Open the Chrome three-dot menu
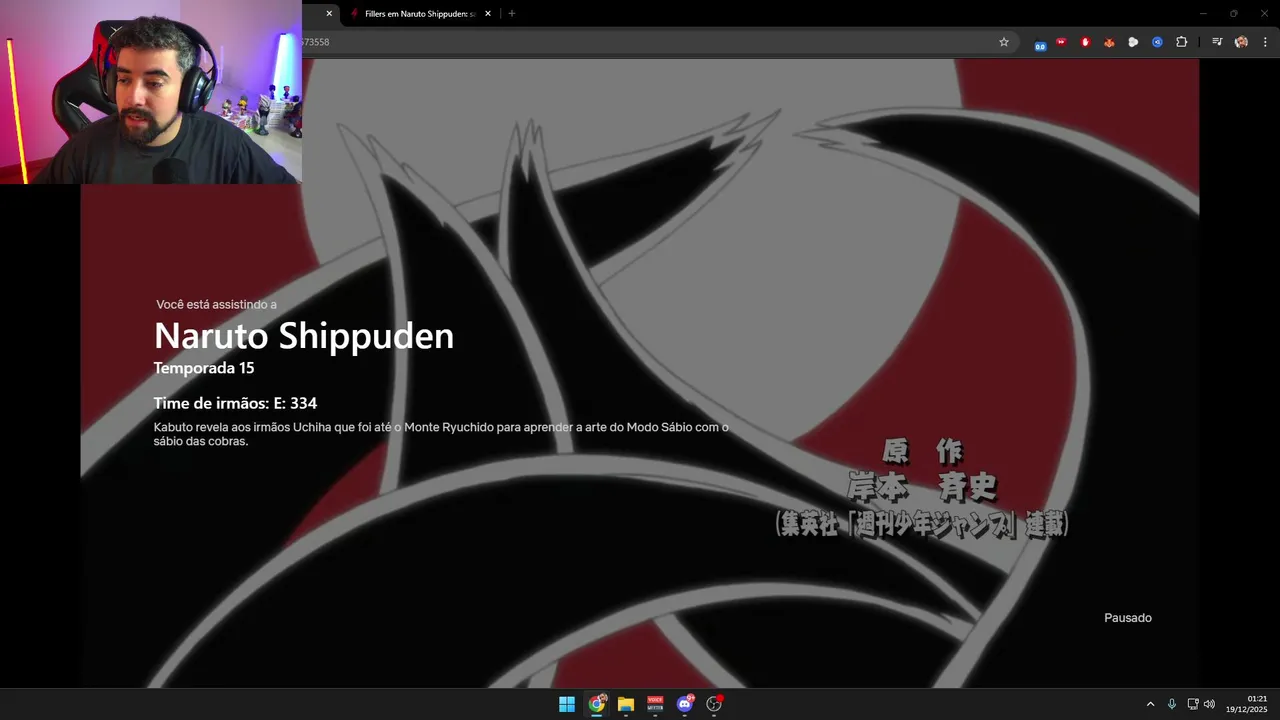This screenshot has height=720, width=1280. pyautogui.click(x=1265, y=42)
